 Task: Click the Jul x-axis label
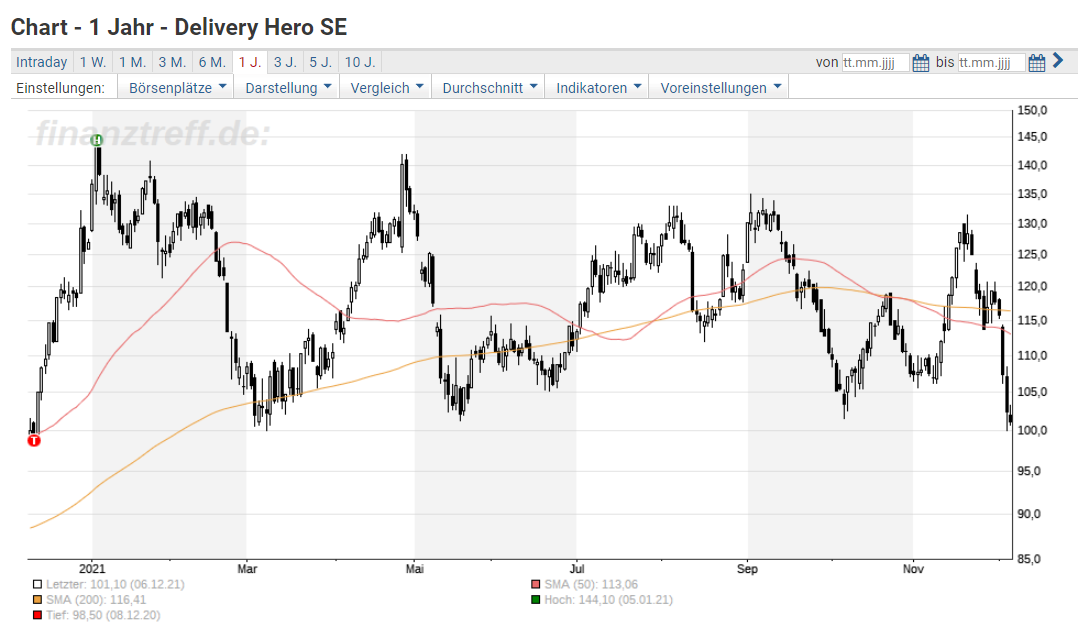[x=577, y=568]
